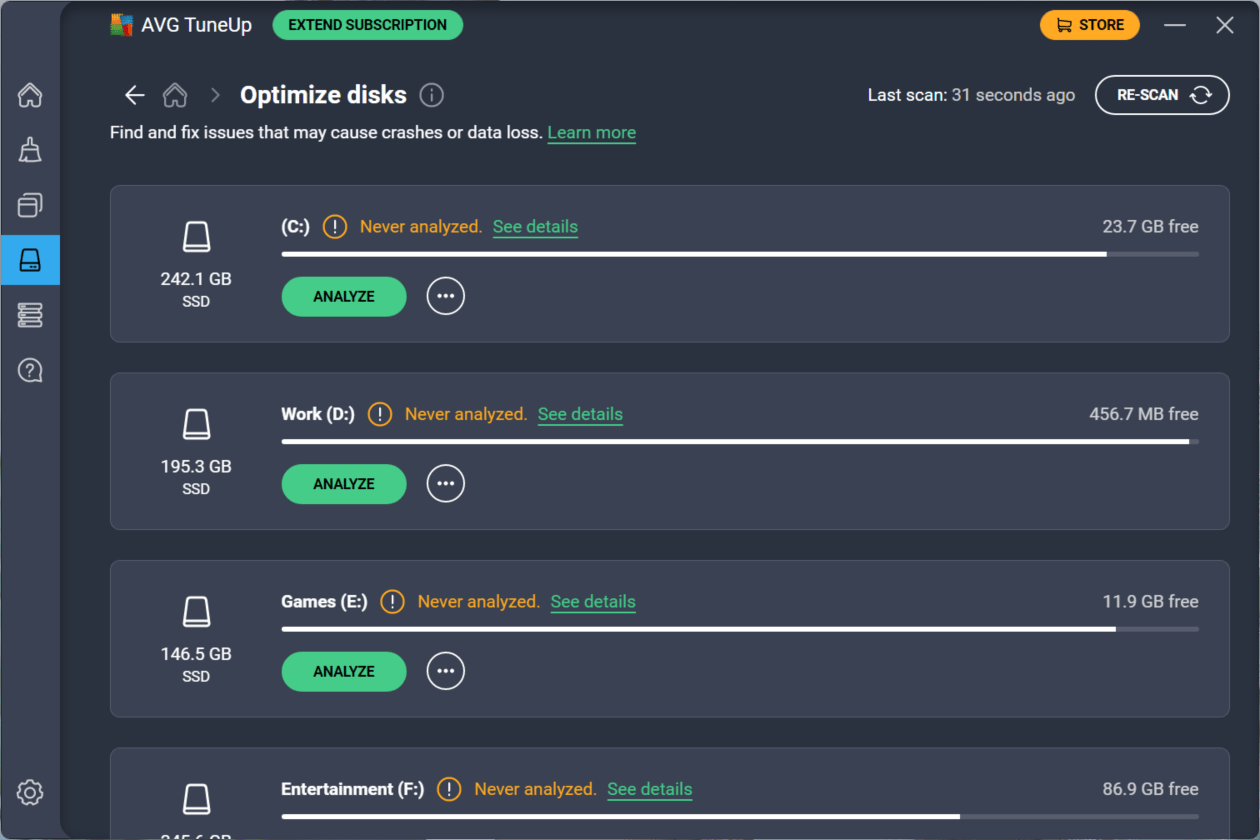Click the back arrow icon
Image resolution: width=1260 pixels, height=840 pixels.
(134, 95)
